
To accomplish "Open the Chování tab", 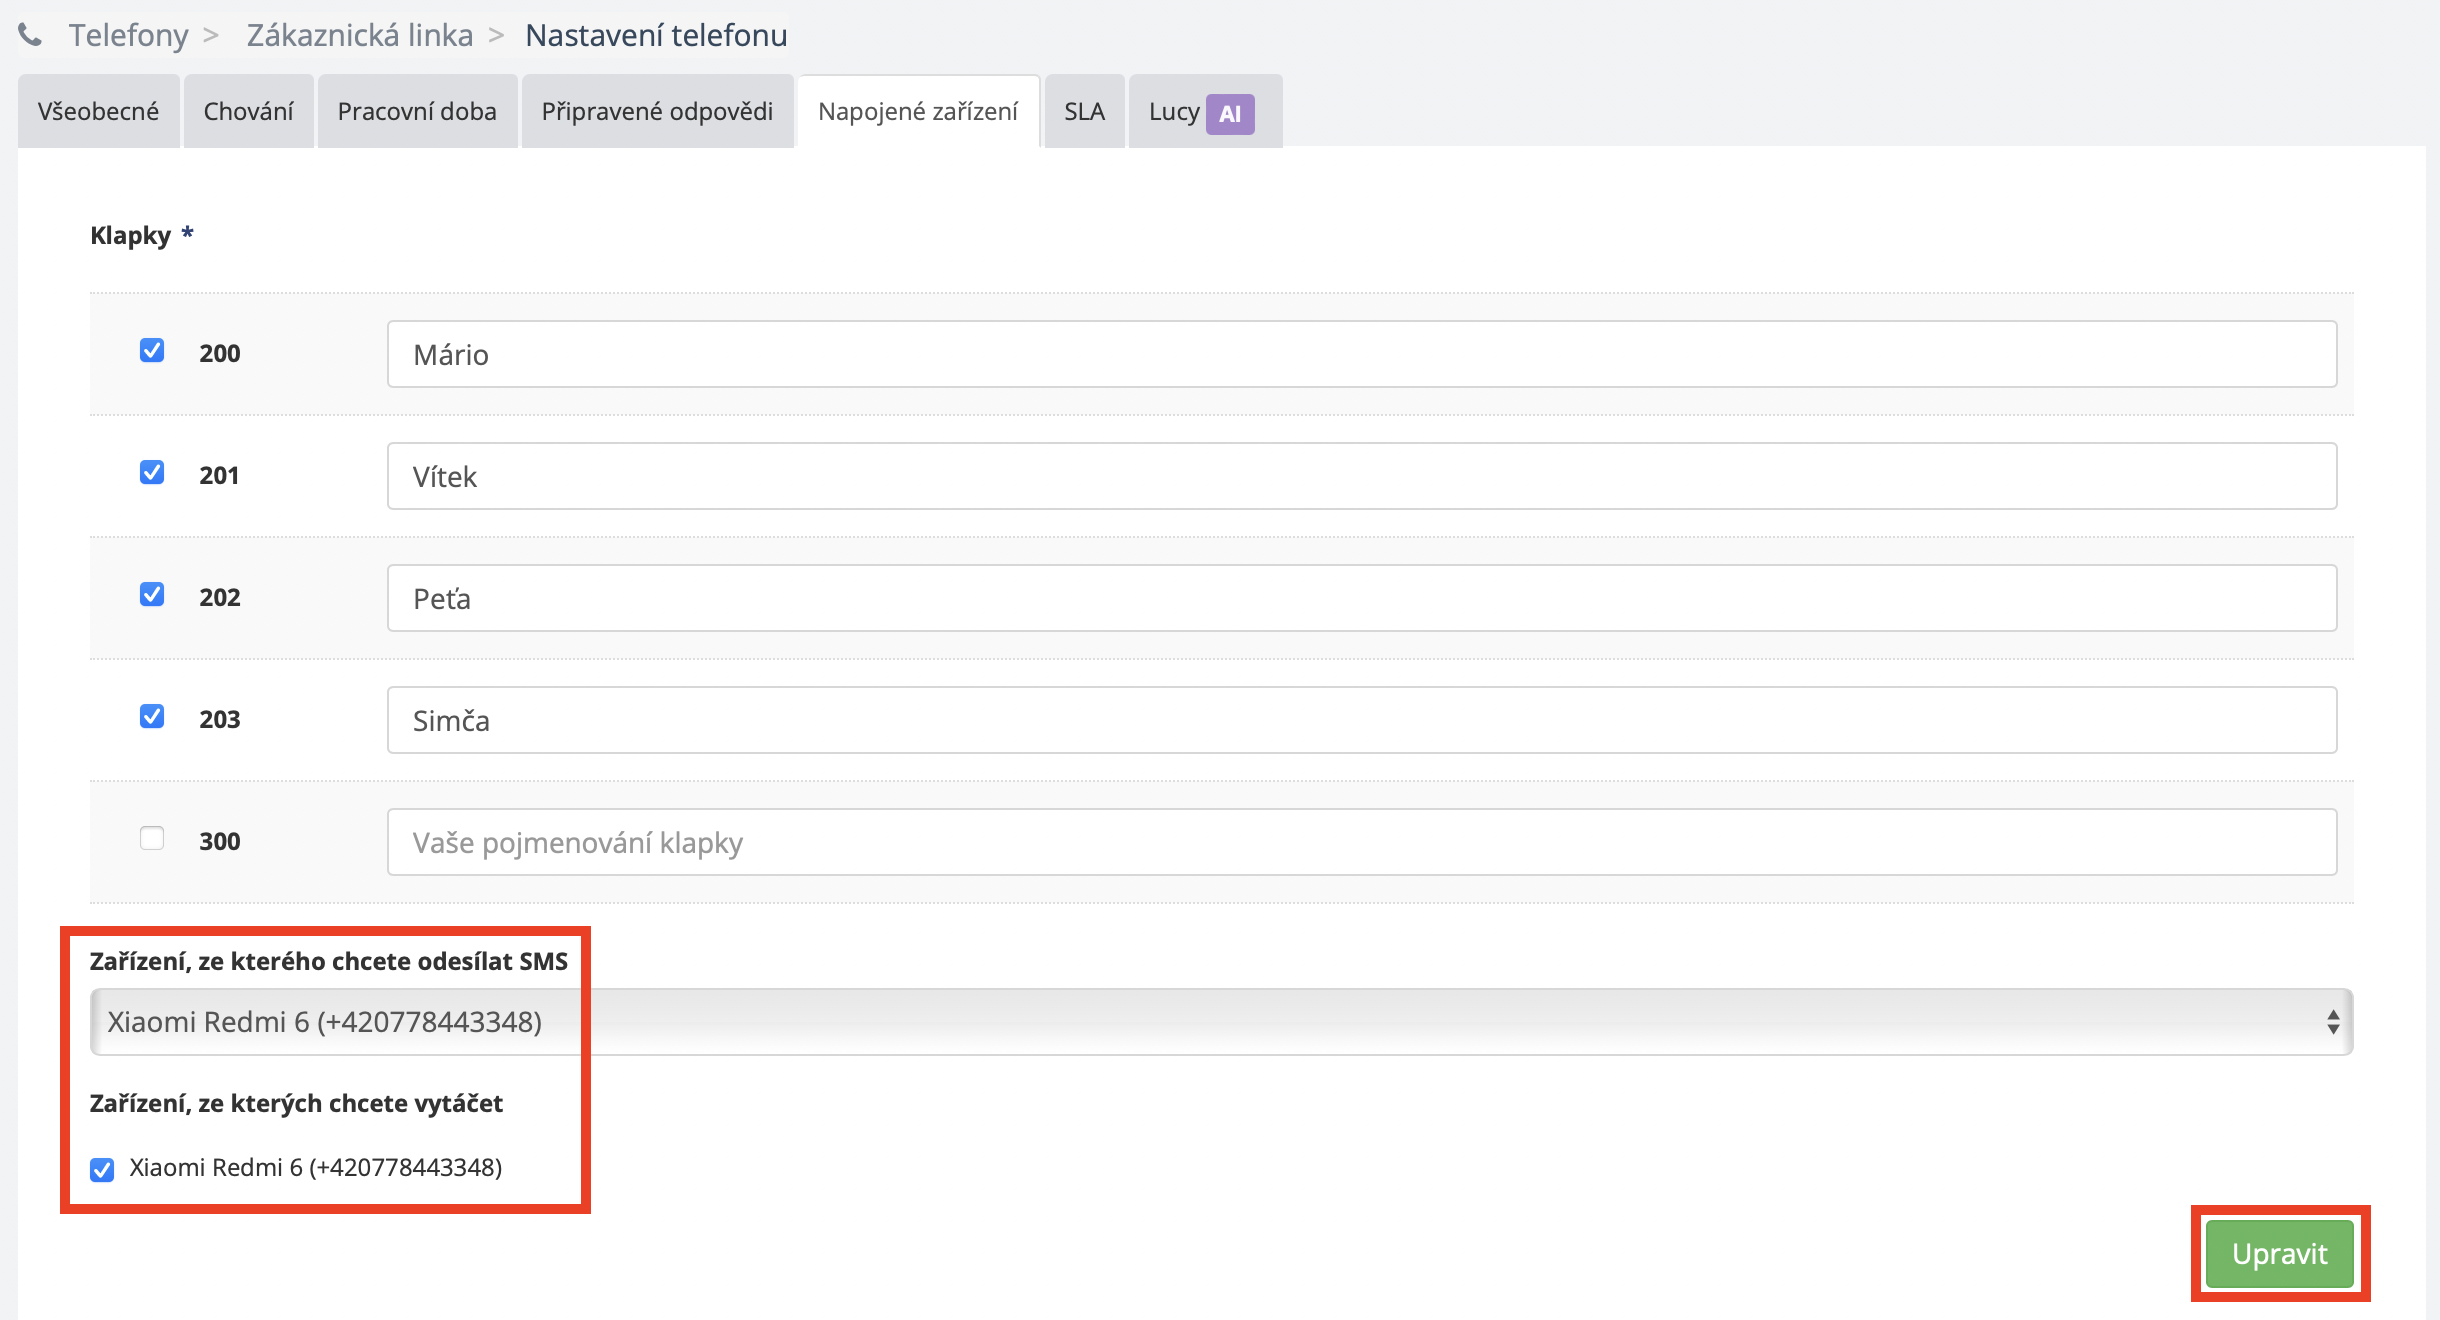I will [x=248, y=111].
